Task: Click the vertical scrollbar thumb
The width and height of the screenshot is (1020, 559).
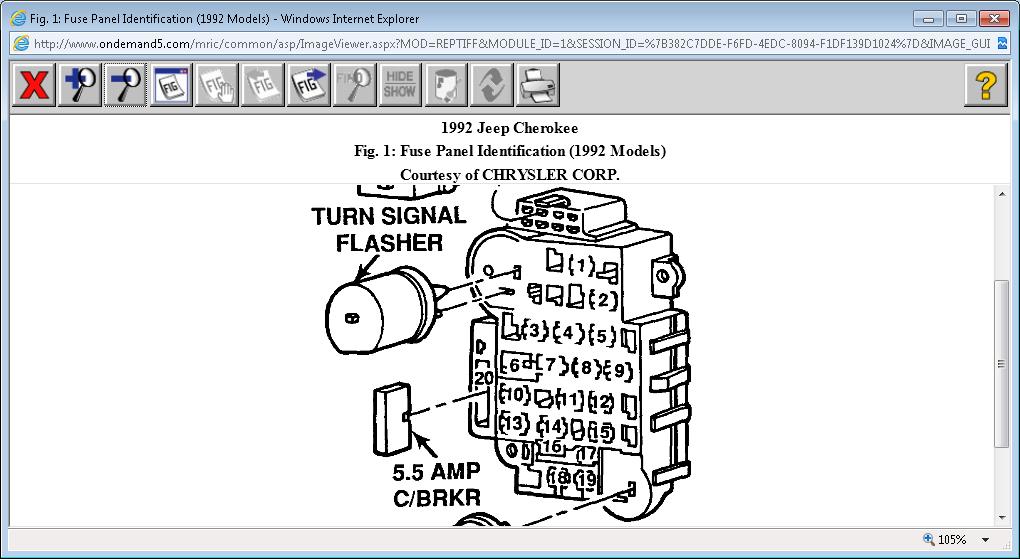Action: pyautogui.click(x=1002, y=364)
